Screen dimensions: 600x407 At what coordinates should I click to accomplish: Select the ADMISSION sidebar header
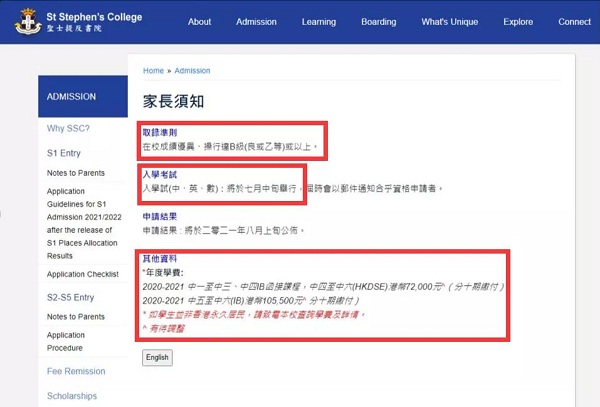(x=83, y=96)
